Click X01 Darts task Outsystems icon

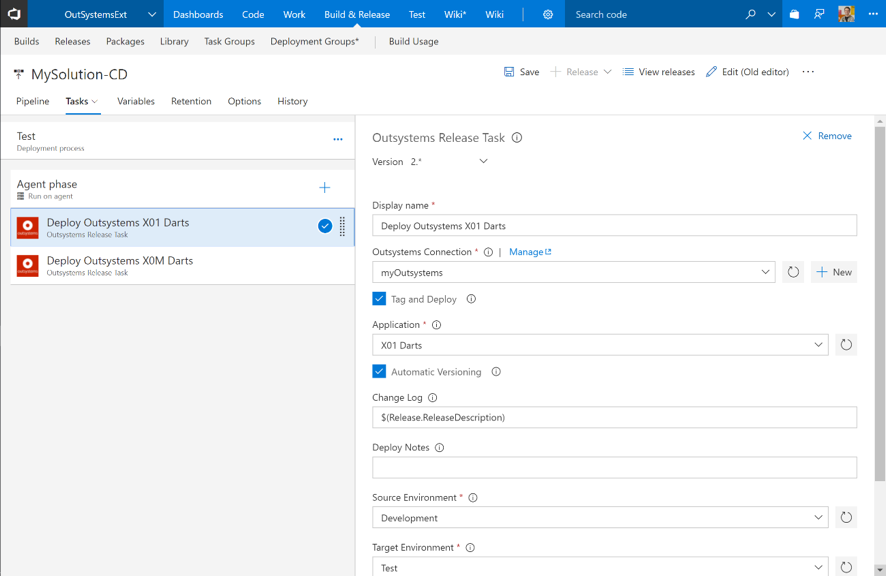(28, 228)
